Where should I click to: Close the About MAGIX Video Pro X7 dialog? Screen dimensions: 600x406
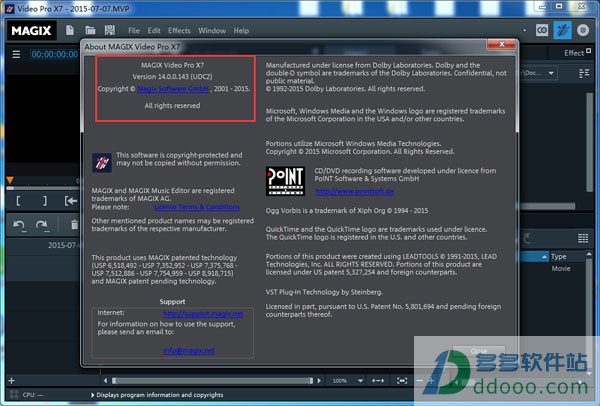[502, 44]
